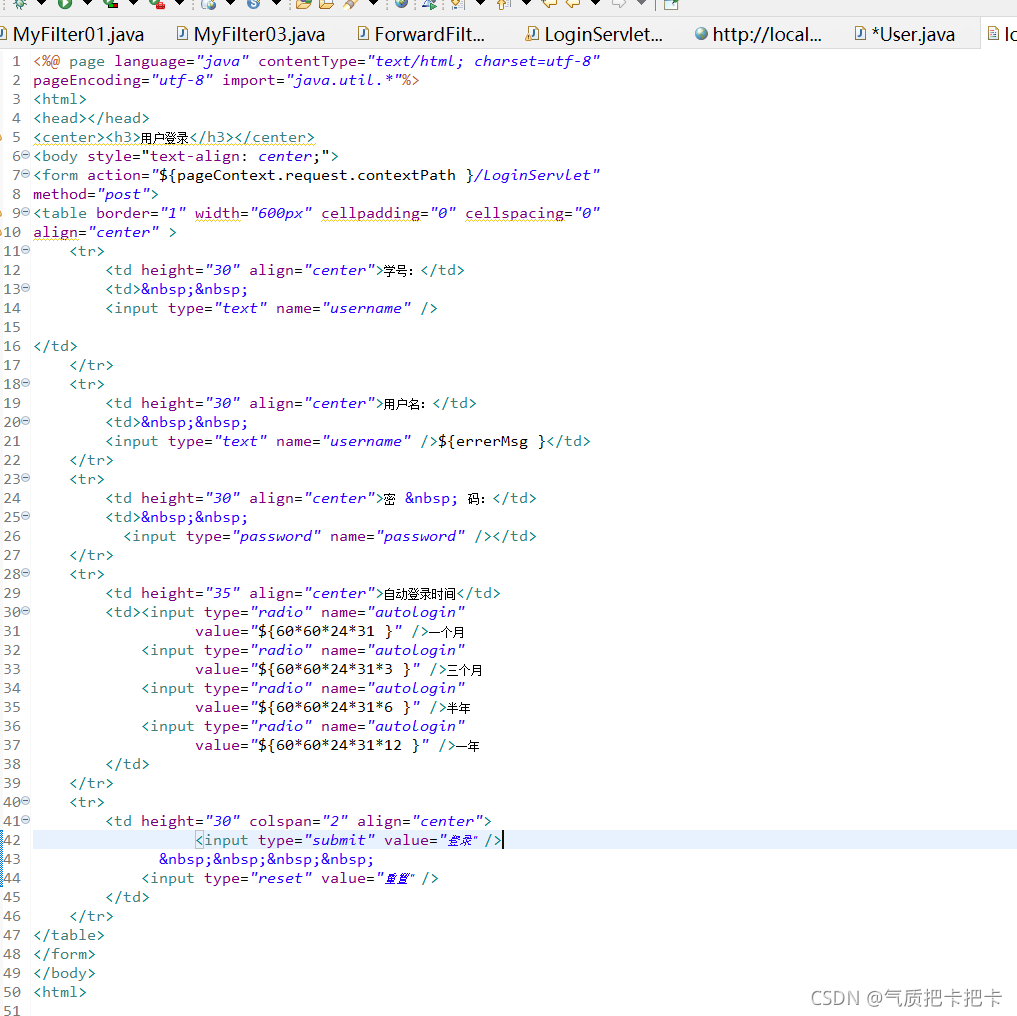Collapse the td fold at line 25
The image size is (1017, 1016).
26,516
